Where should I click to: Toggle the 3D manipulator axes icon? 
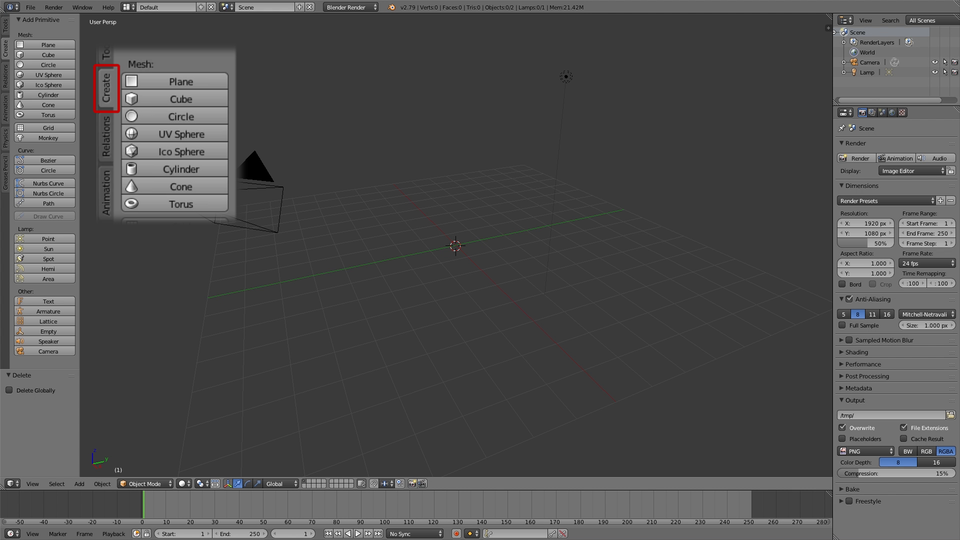(x=228, y=484)
